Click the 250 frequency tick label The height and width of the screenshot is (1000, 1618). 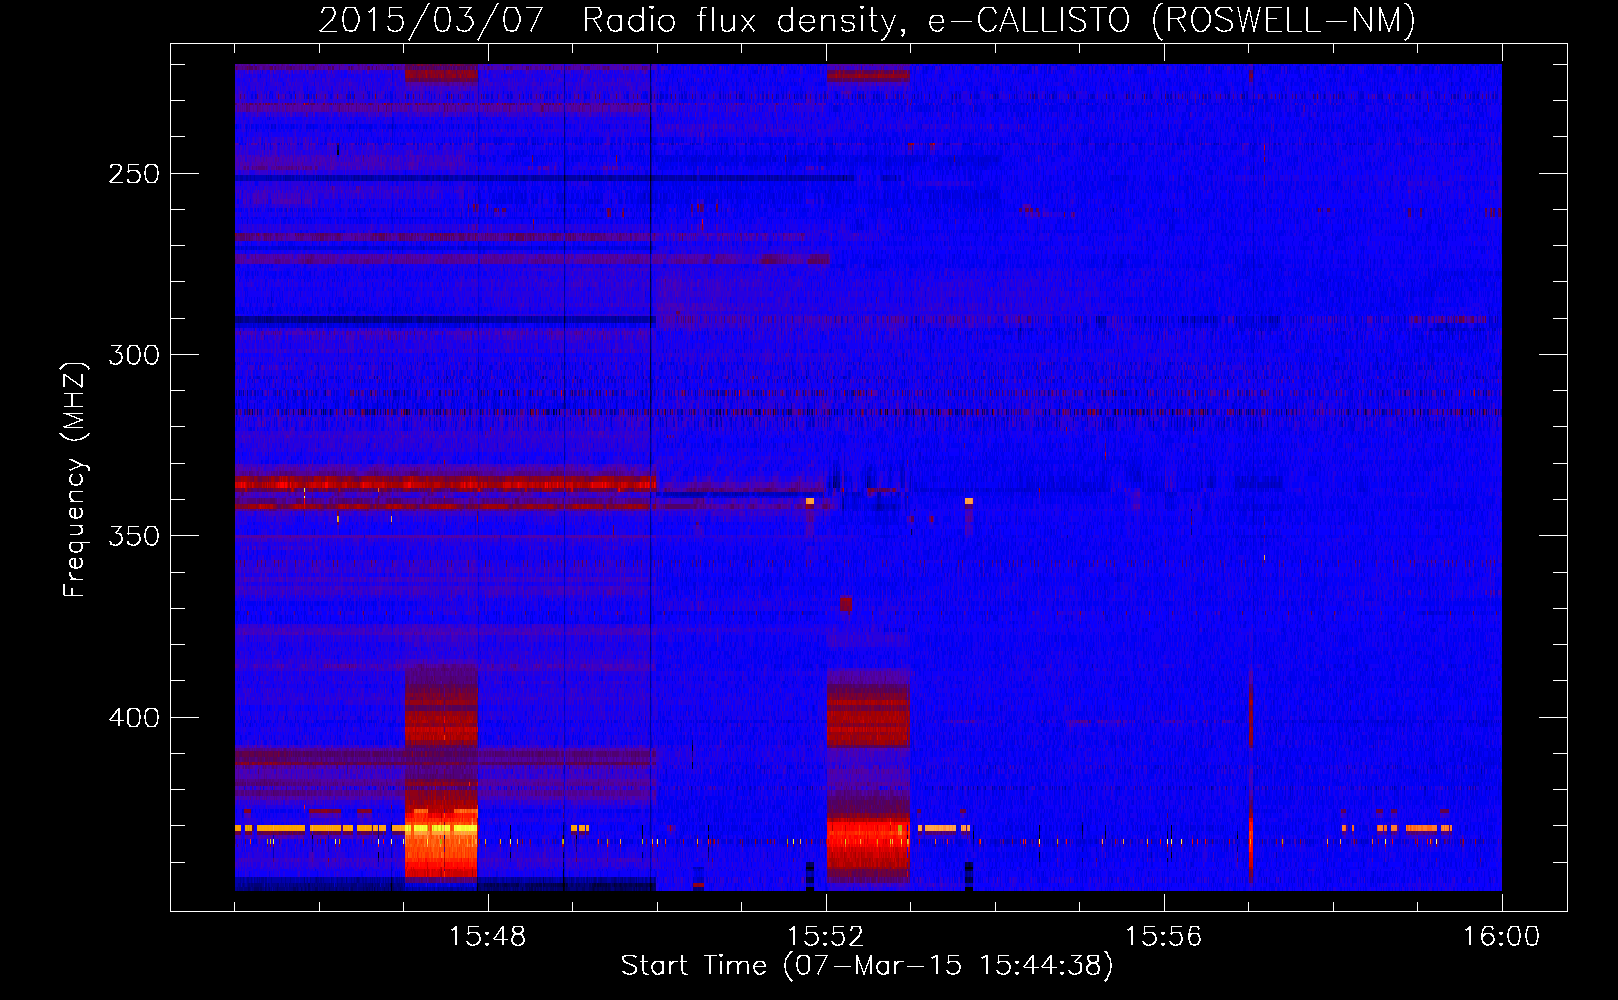click(134, 174)
